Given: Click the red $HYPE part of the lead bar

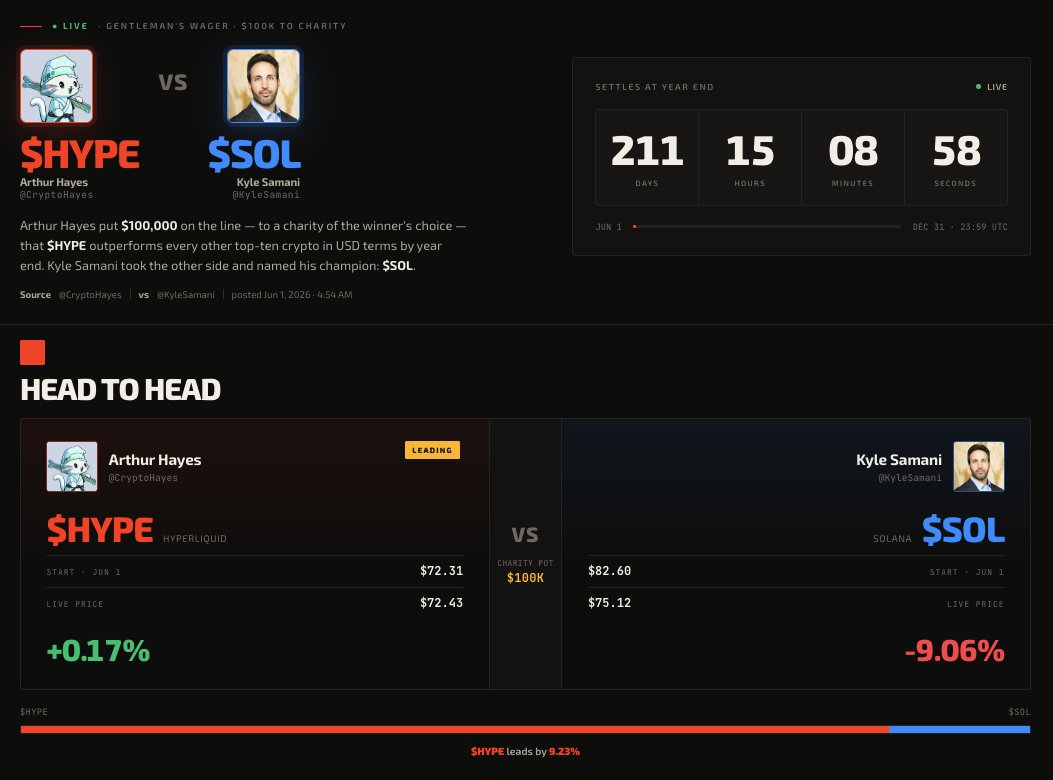Looking at the screenshot, I should pos(455,730).
